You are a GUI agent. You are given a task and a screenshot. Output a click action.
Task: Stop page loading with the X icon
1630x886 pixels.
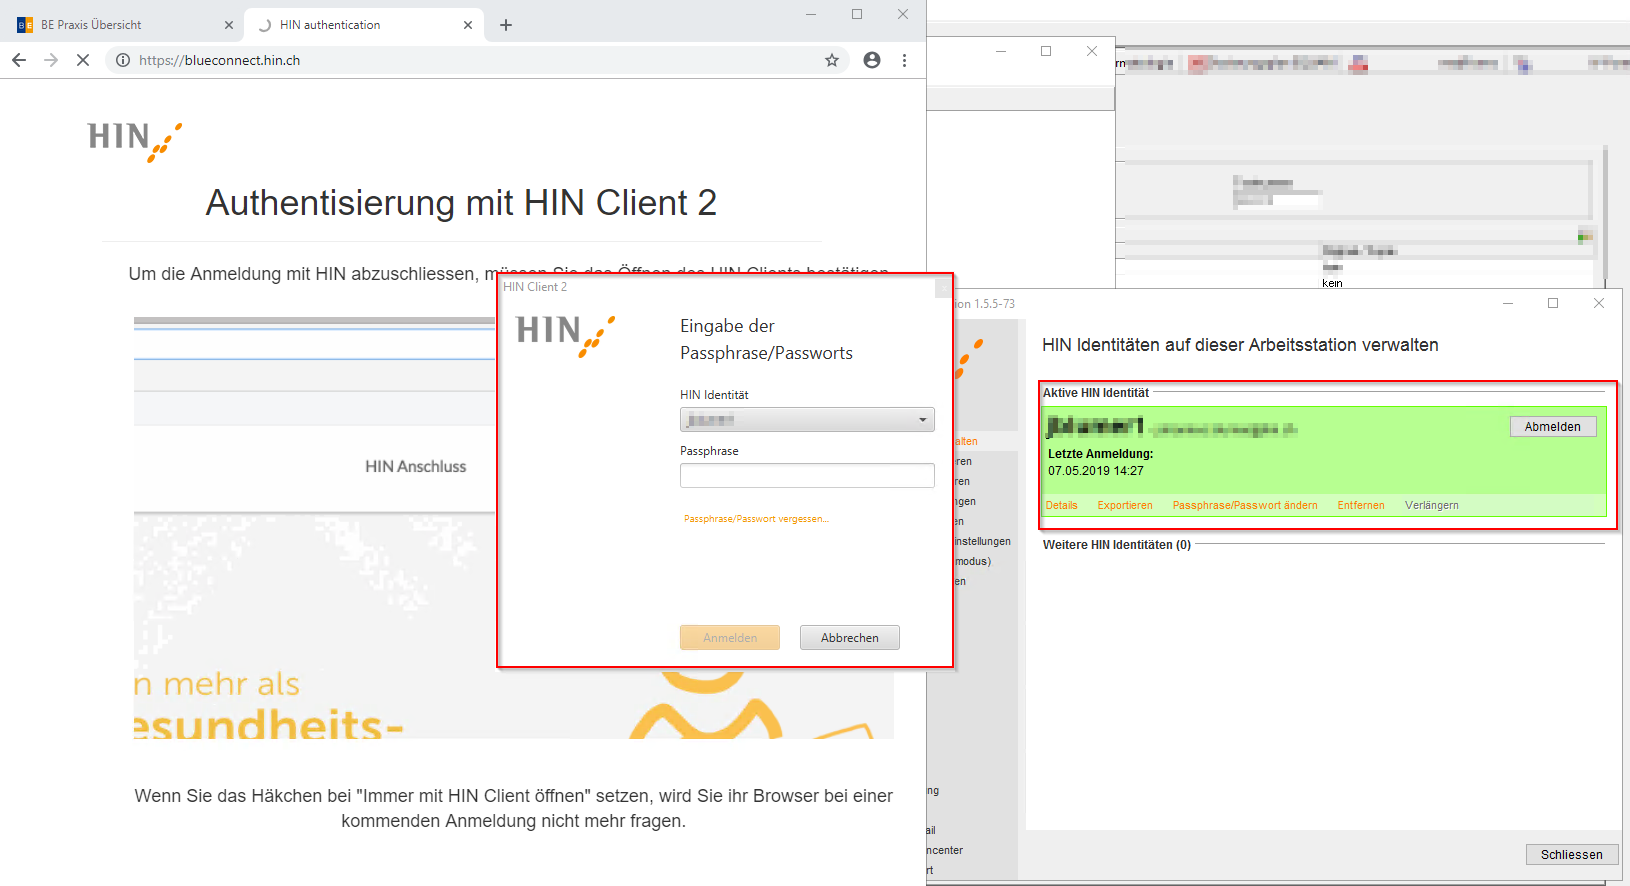point(83,60)
